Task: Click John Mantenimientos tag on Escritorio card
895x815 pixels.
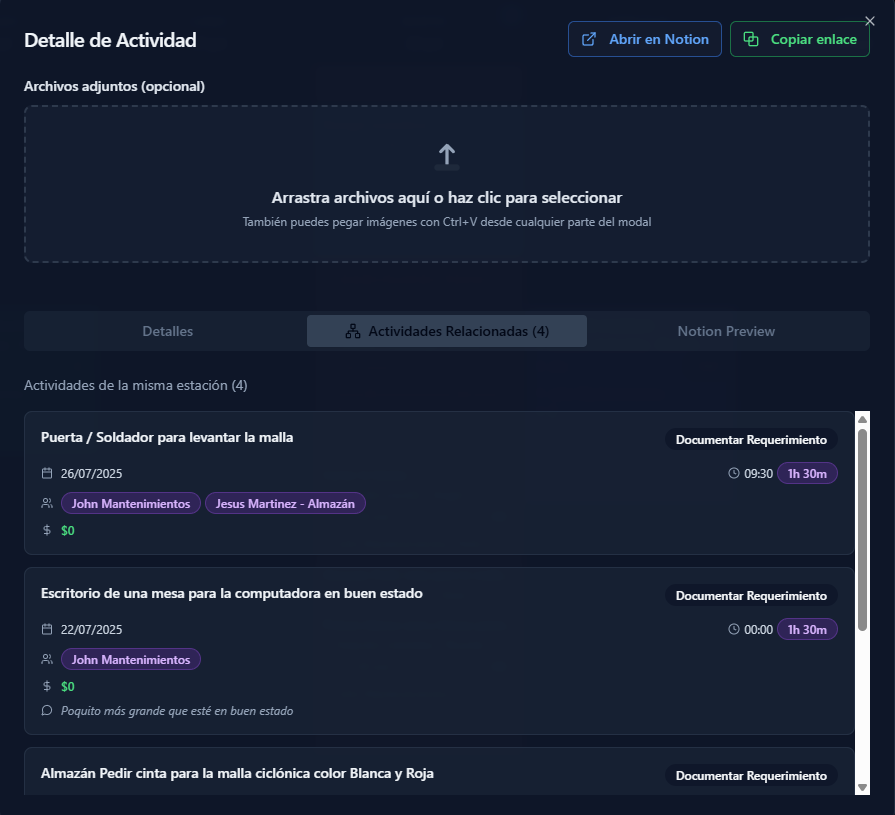Action: click(x=131, y=659)
